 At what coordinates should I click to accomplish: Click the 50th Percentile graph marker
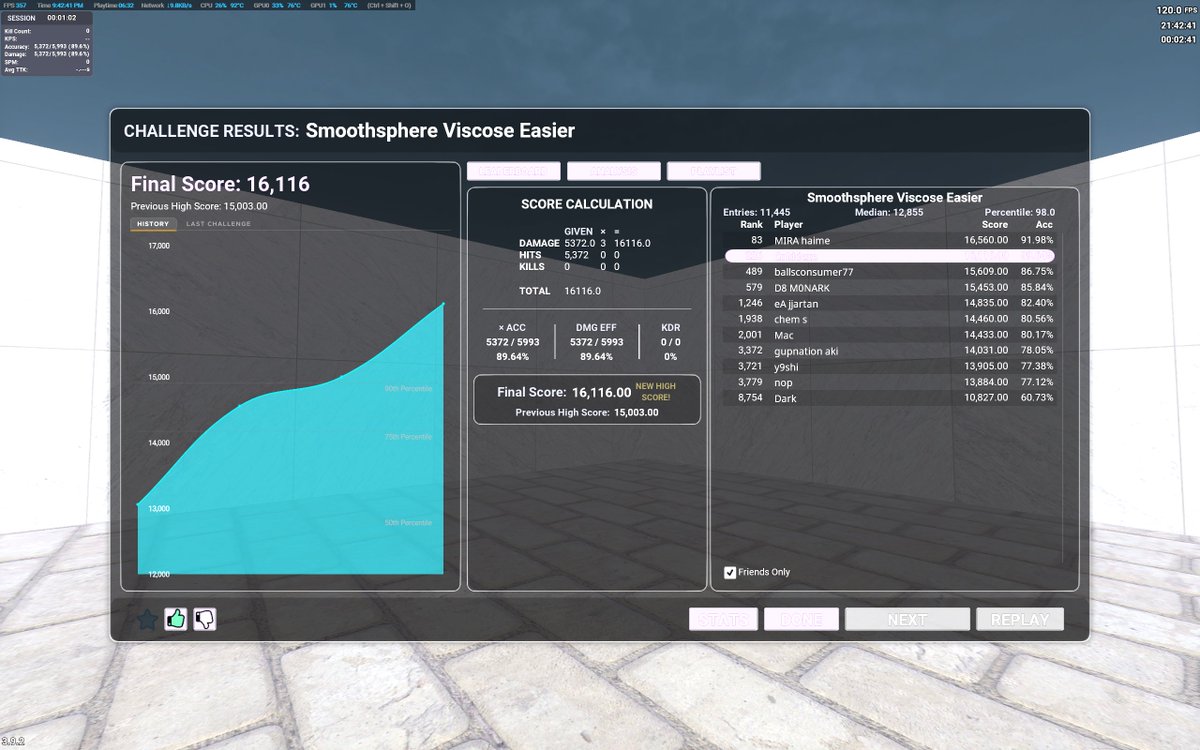coord(408,522)
